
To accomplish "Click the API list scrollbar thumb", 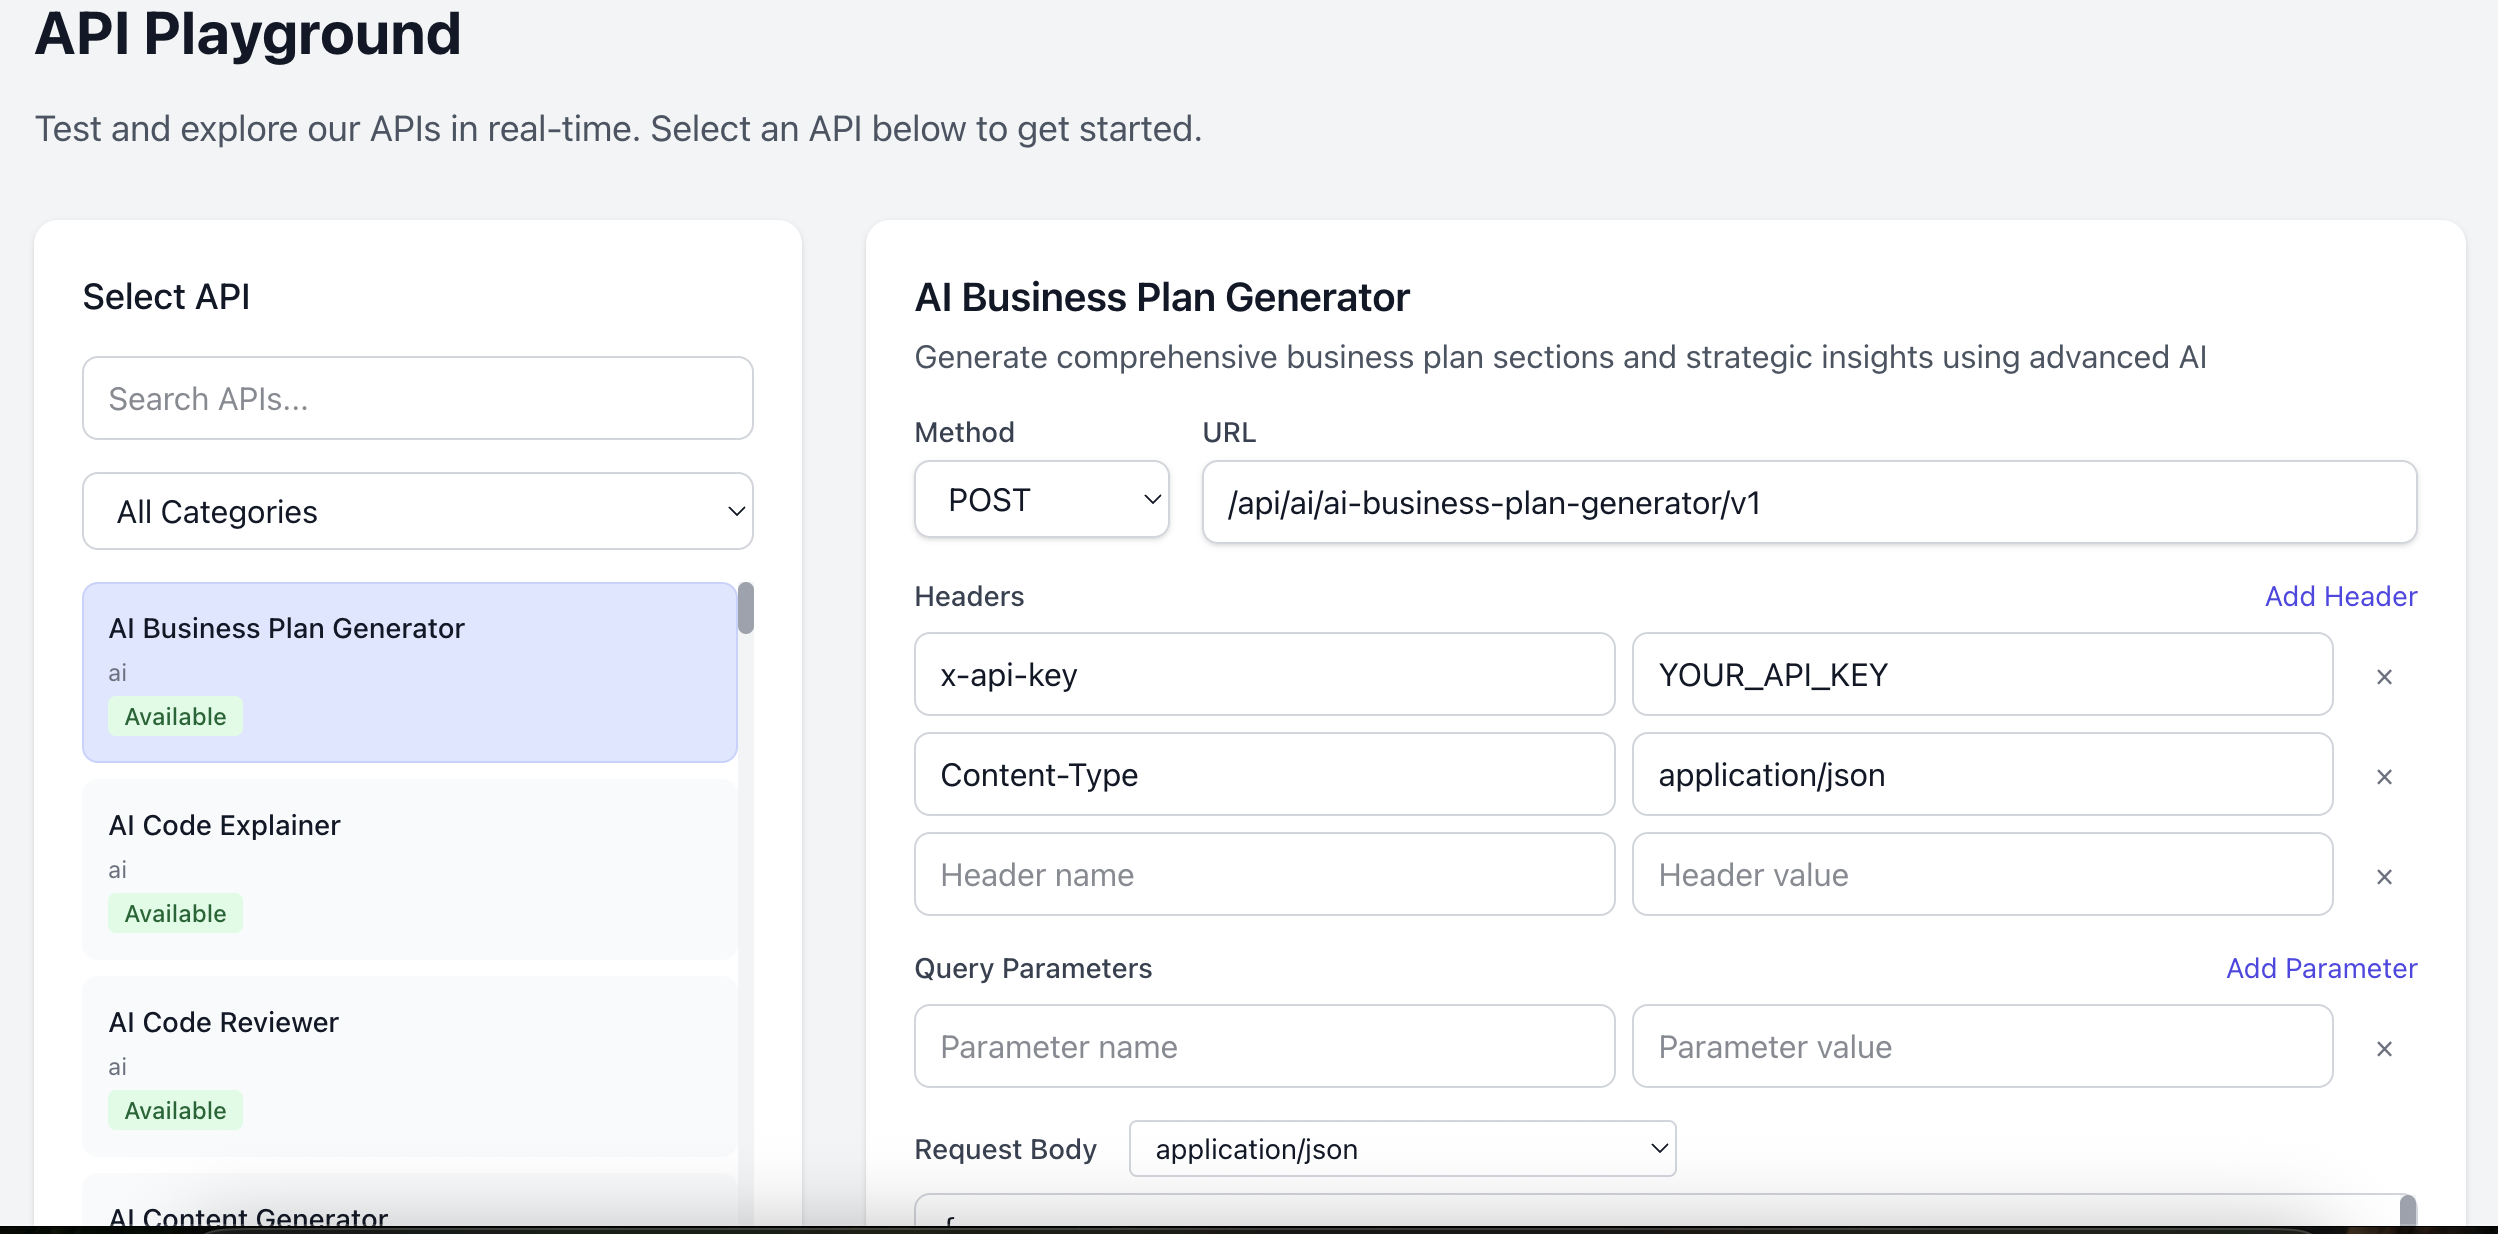I will coord(746,608).
